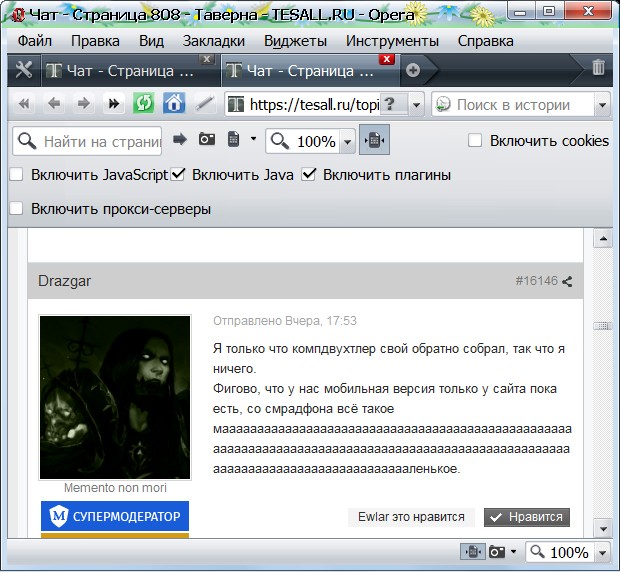Click the post number #16146 link
The image size is (620, 572).
537,281
